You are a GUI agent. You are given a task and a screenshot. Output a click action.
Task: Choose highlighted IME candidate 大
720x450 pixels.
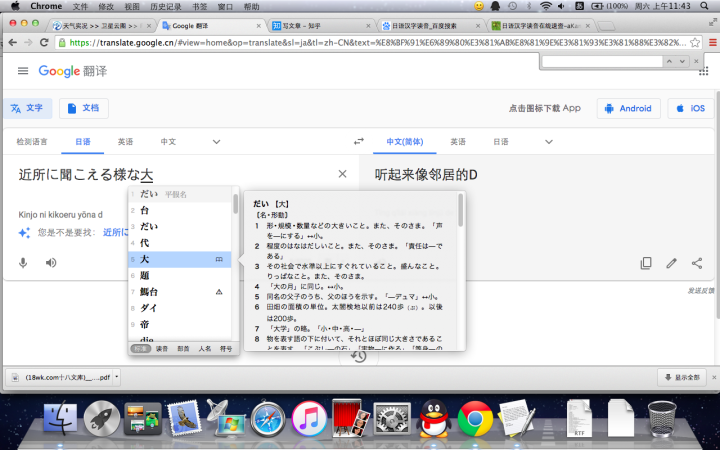pyautogui.click(x=180, y=259)
